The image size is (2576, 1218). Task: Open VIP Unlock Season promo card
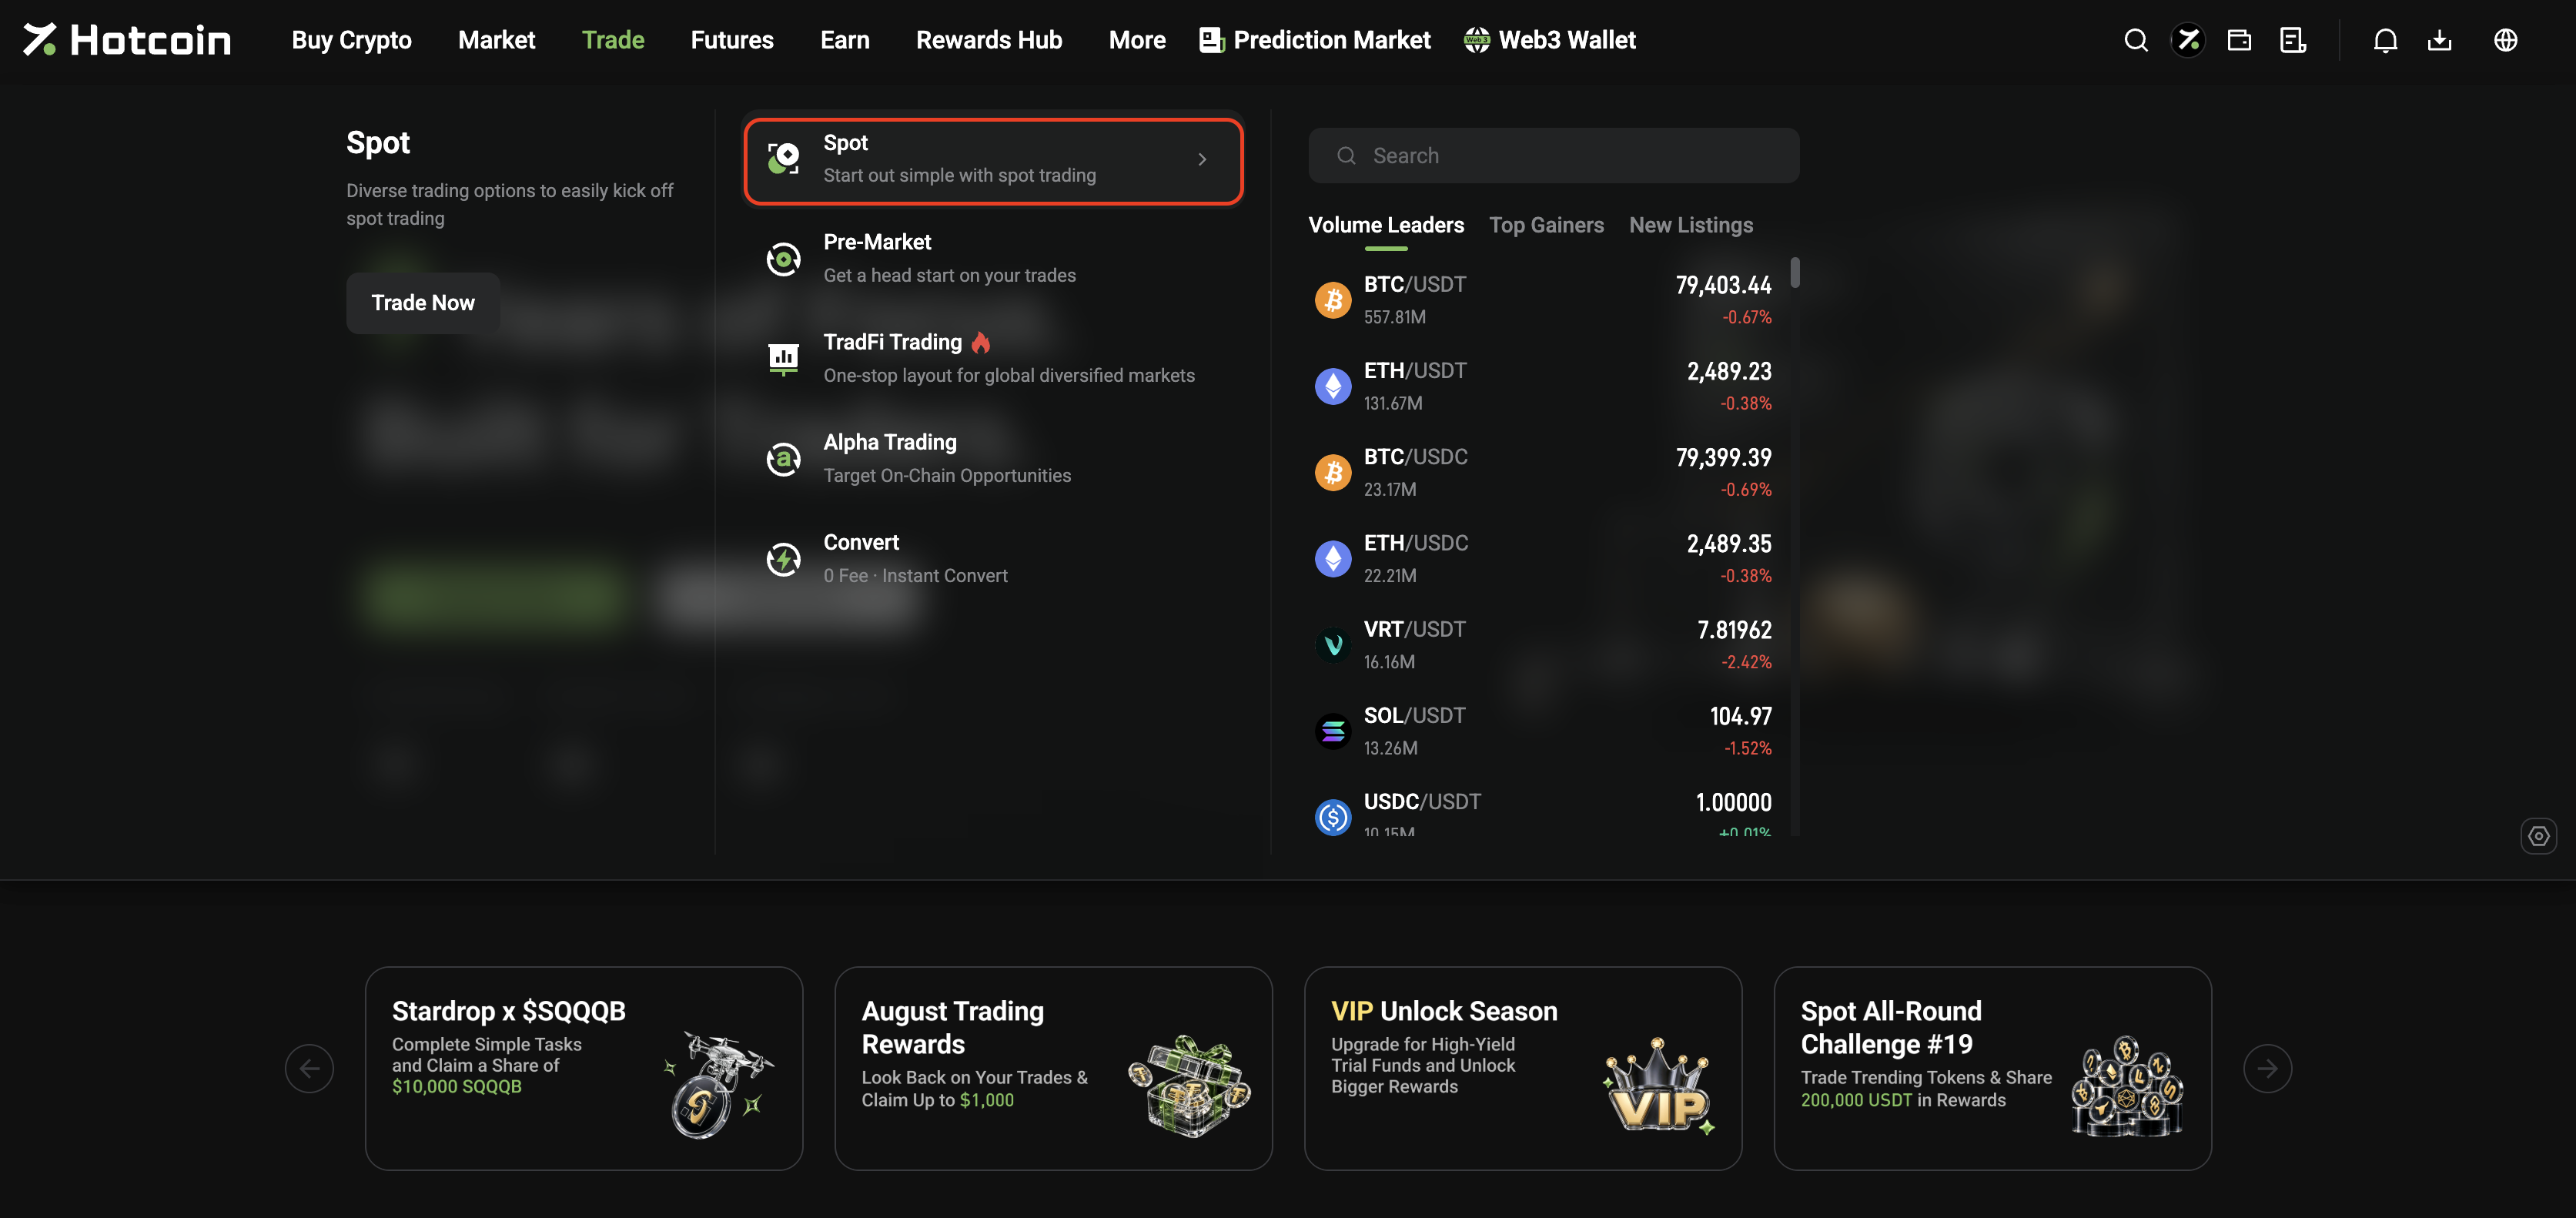point(1522,1068)
